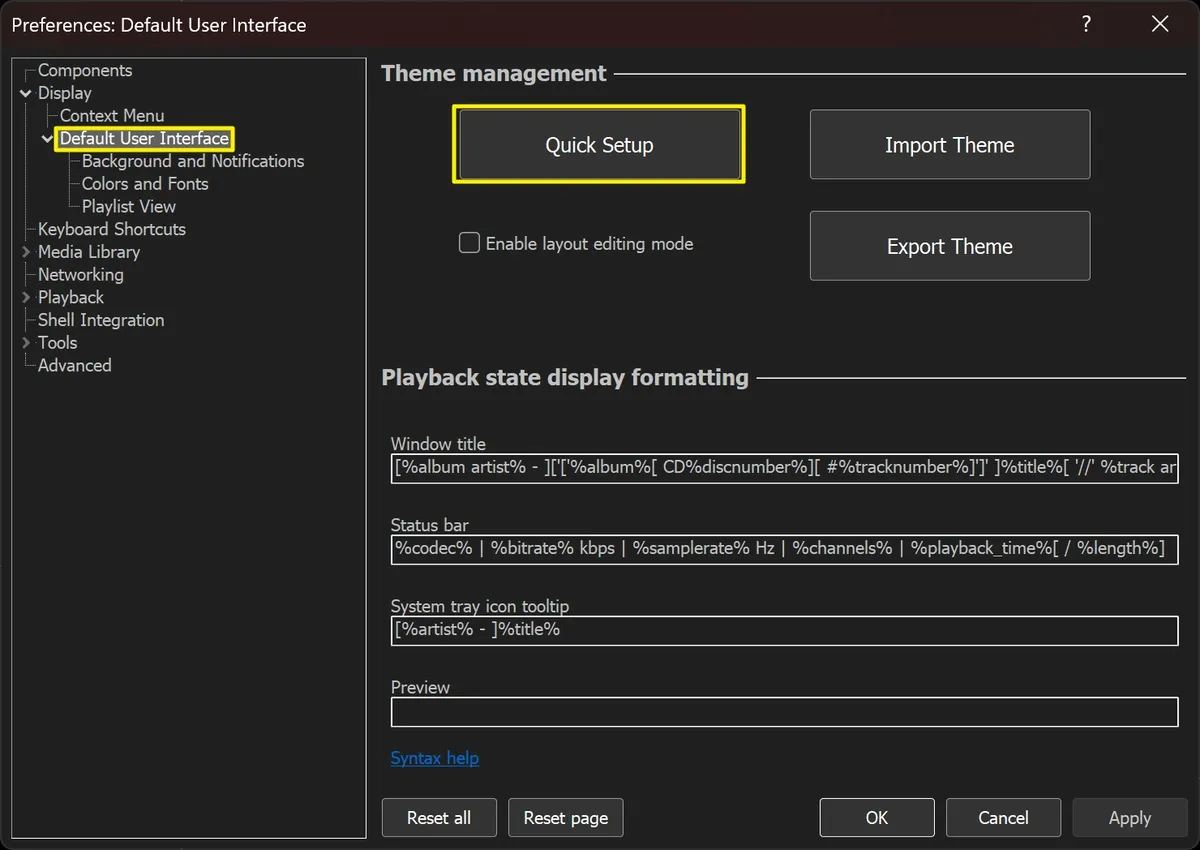Select the Display tree item
The width and height of the screenshot is (1200, 850).
(65, 93)
